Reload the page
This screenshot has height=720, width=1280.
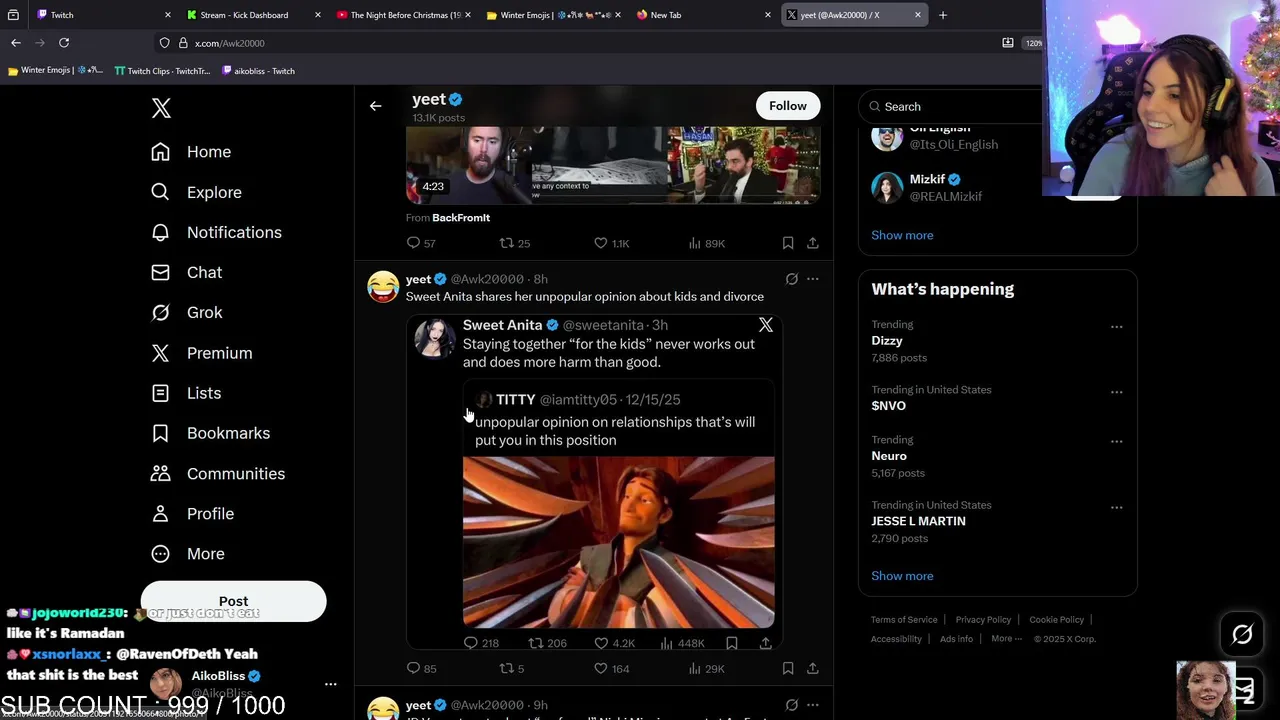click(x=64, y=43)
